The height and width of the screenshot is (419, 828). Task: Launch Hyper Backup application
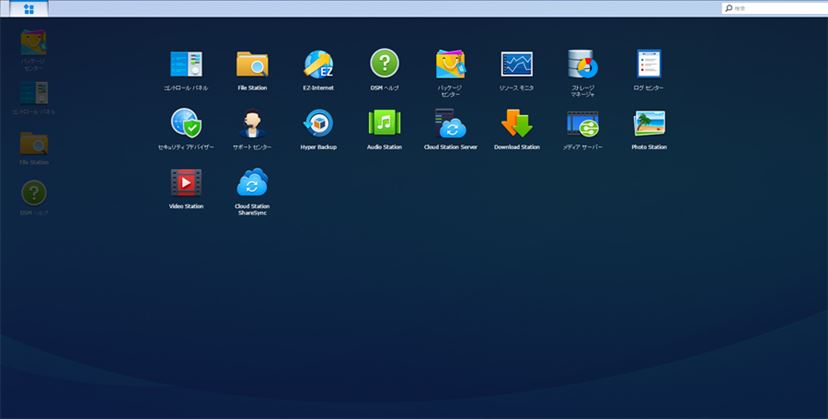click(x=318, y=123)
